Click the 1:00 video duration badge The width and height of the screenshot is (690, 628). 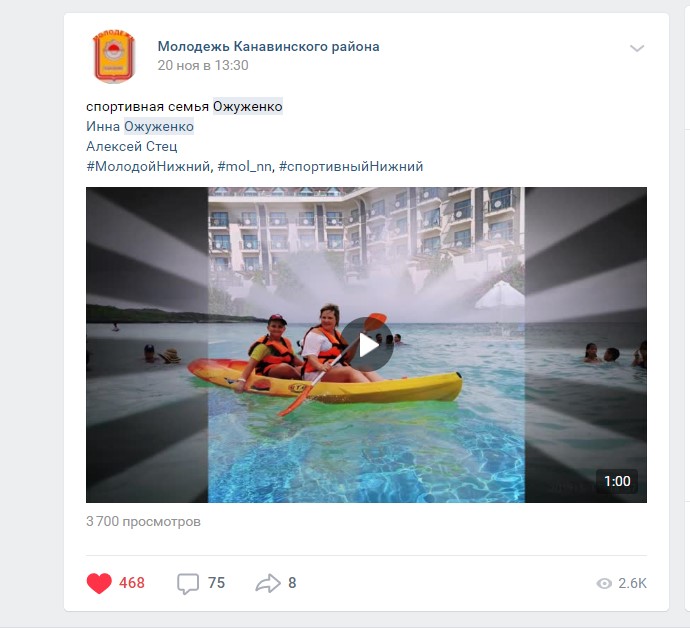click(x=617, y=481)
